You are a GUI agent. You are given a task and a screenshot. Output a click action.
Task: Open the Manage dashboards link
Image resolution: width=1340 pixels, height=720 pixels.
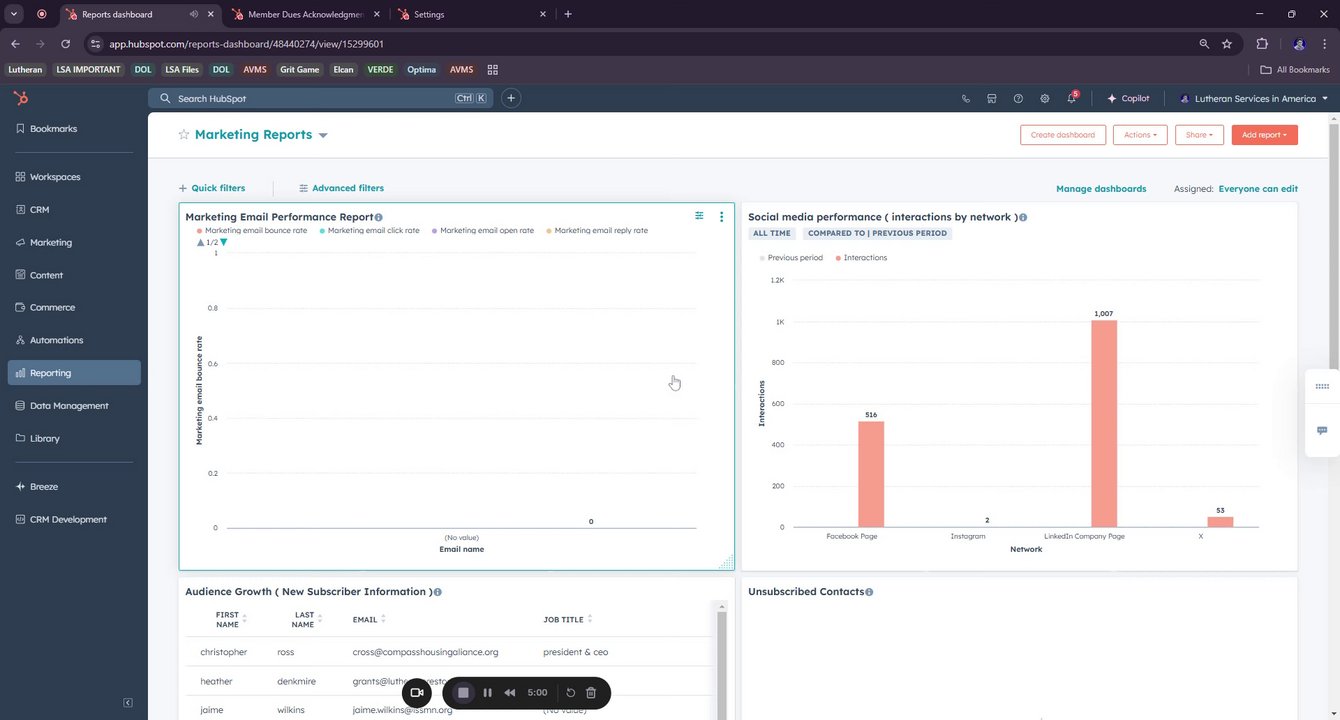click(1101, 188)
